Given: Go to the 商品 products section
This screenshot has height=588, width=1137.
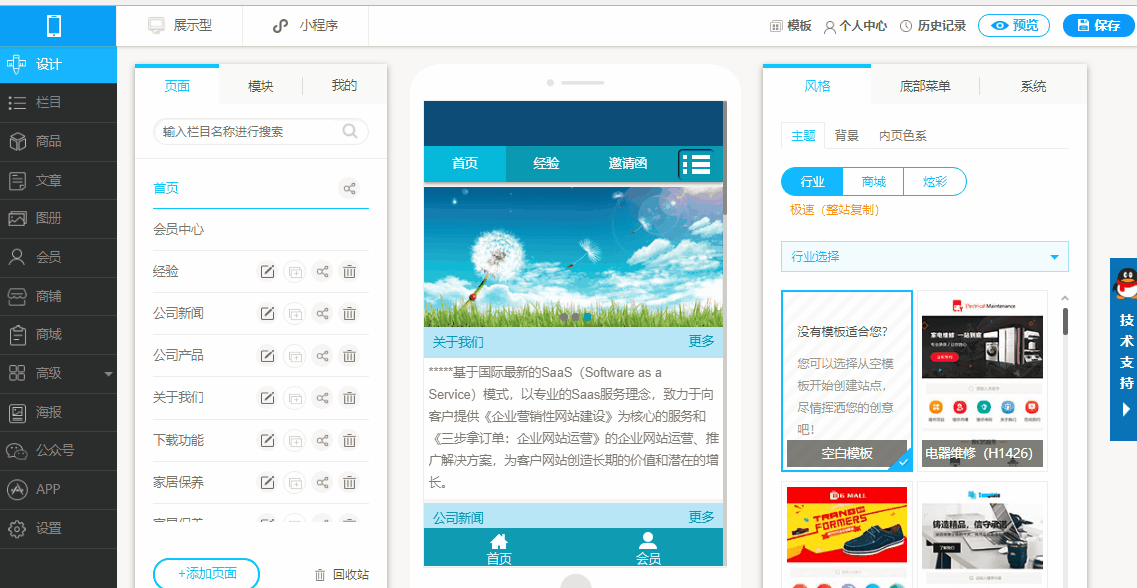Looking at the screenshot, I should (58, 141).
